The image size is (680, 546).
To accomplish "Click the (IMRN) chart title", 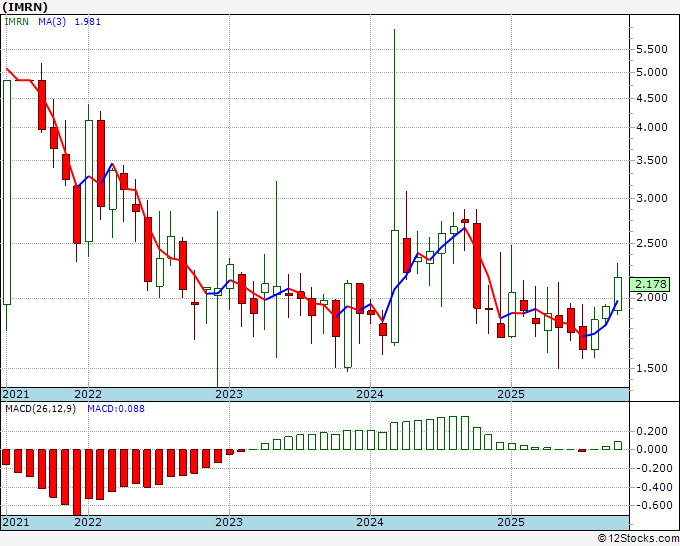I will coord(24,7).
